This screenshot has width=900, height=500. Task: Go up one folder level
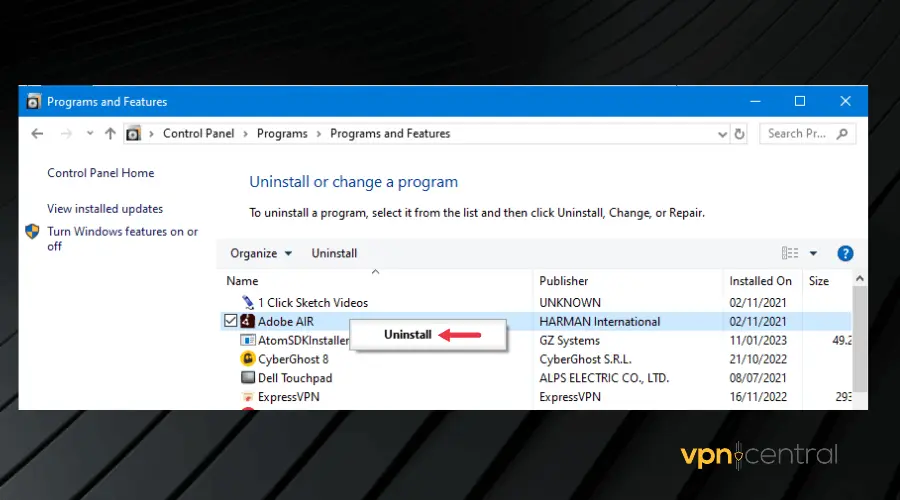(110, 134)
